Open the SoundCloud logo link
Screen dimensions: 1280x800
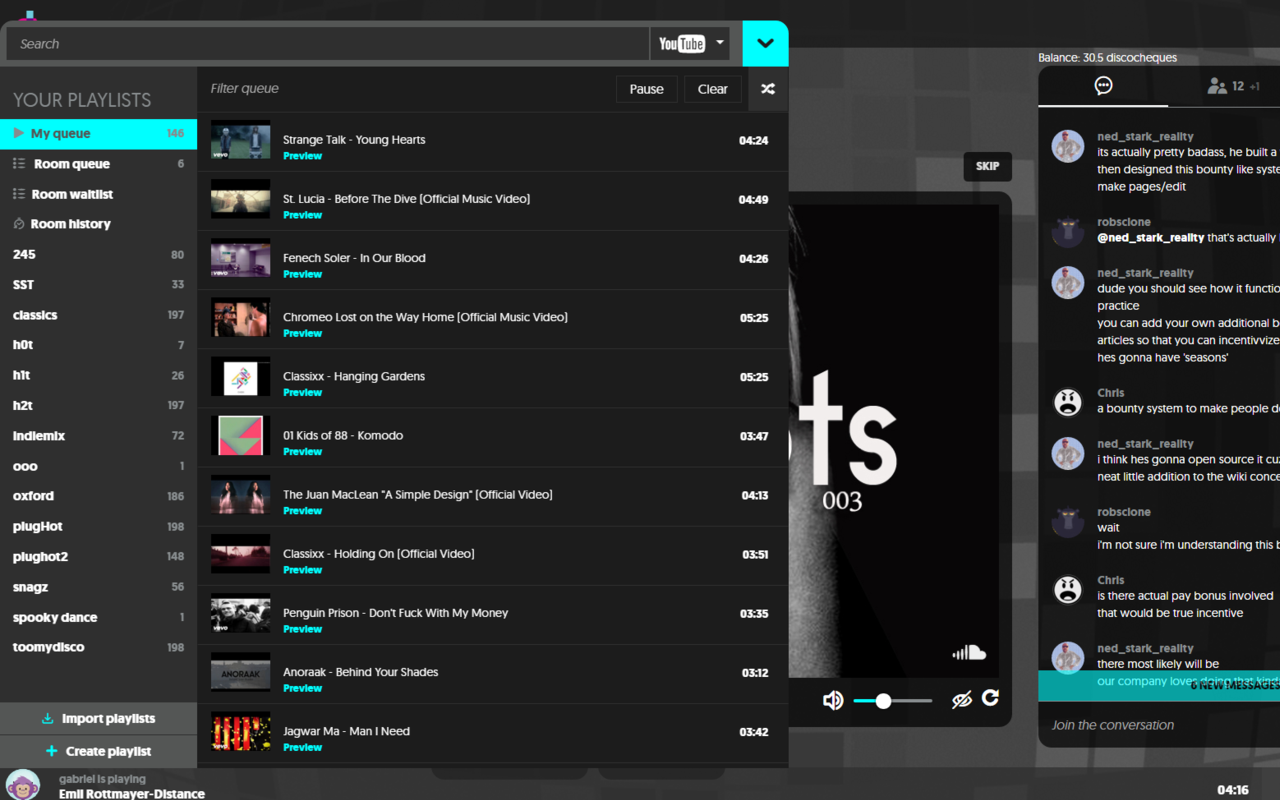pyautogui.click(x=969, y=653)
